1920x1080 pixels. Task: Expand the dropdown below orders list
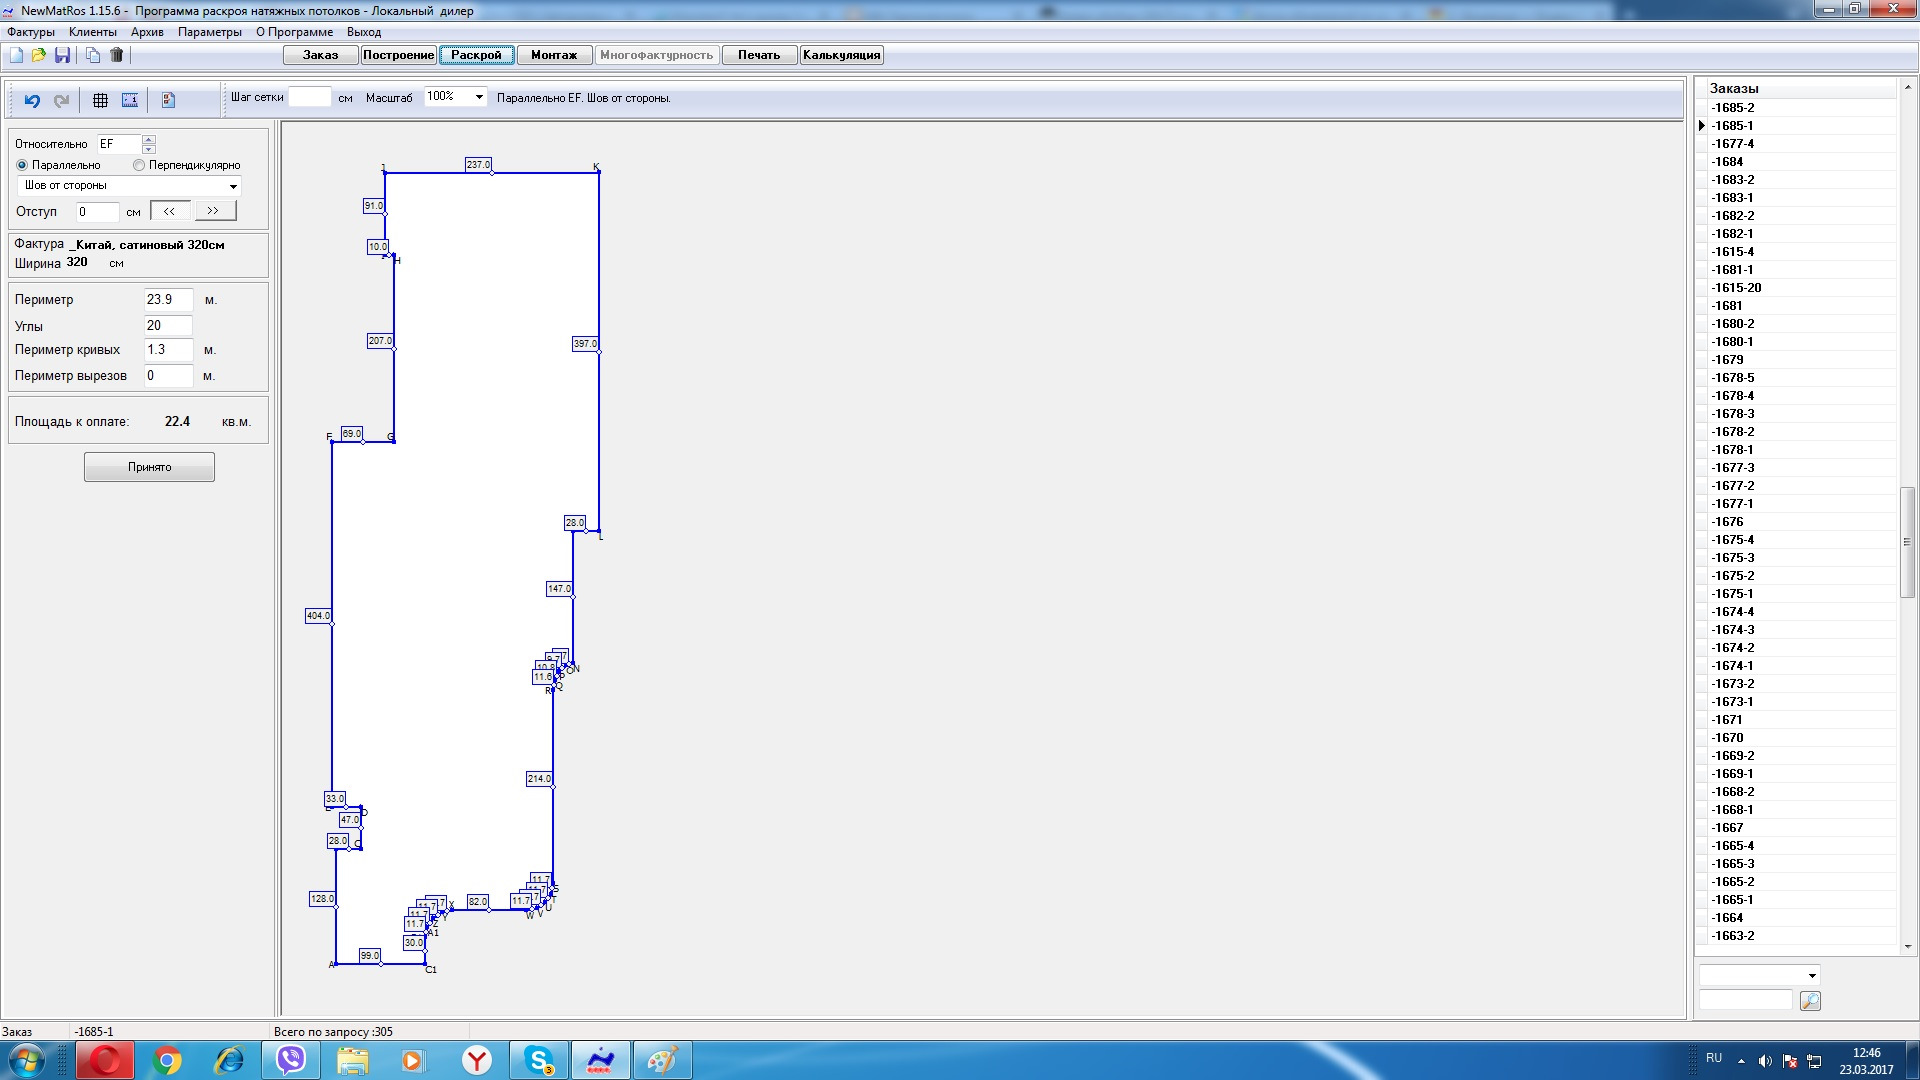pos(1811,976)
